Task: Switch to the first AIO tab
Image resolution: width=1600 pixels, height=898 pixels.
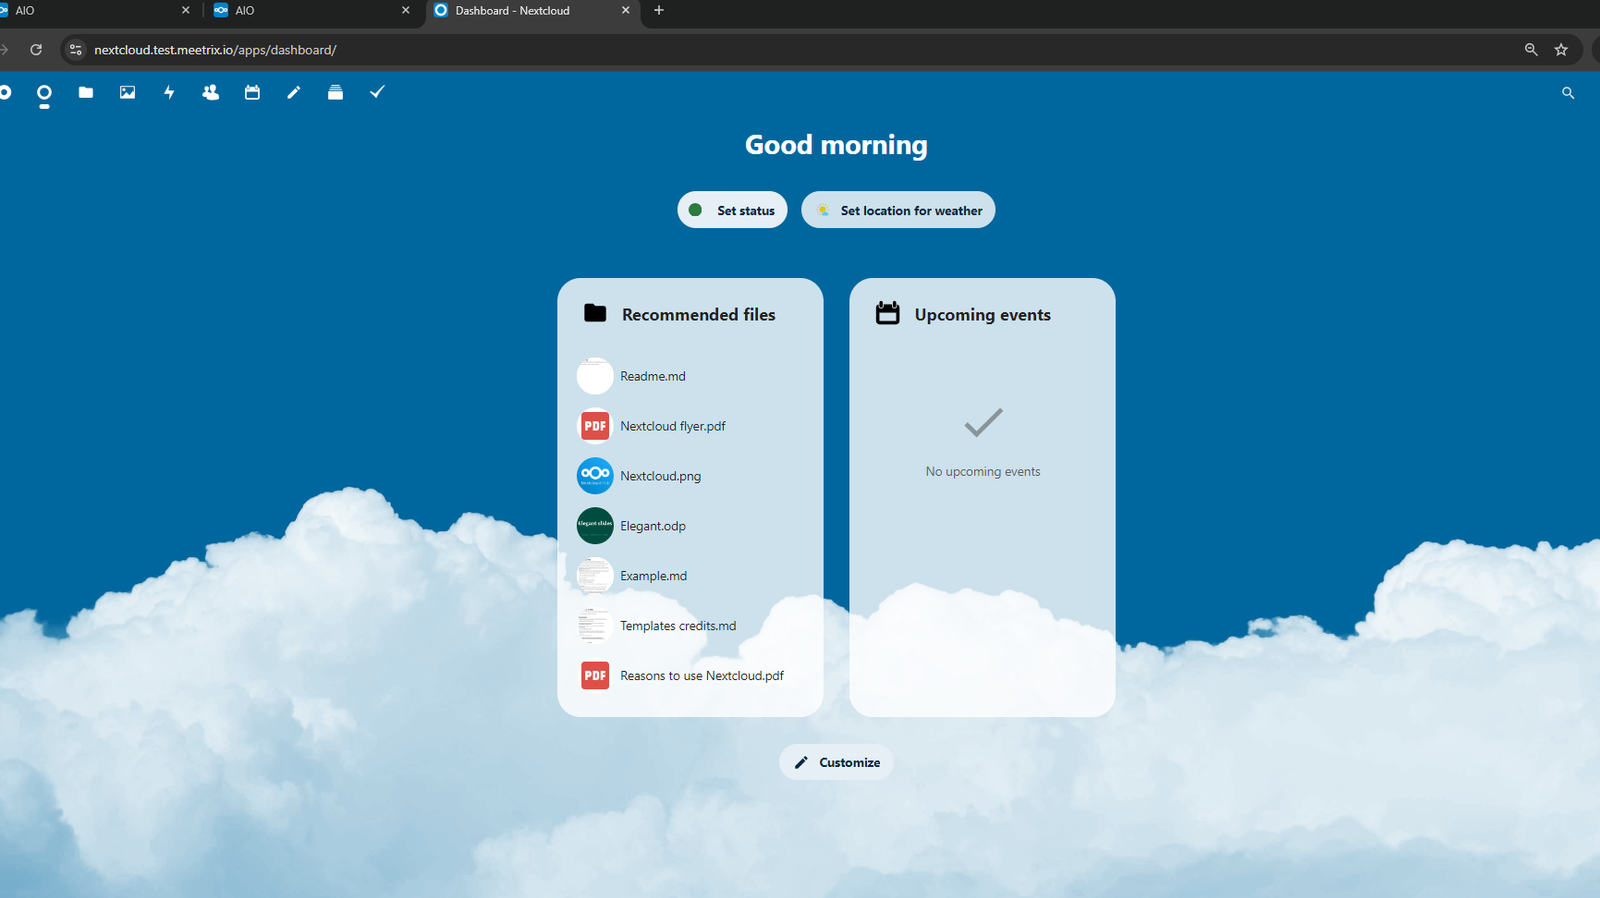Action: pyautogui.click(x=95, y=10)
